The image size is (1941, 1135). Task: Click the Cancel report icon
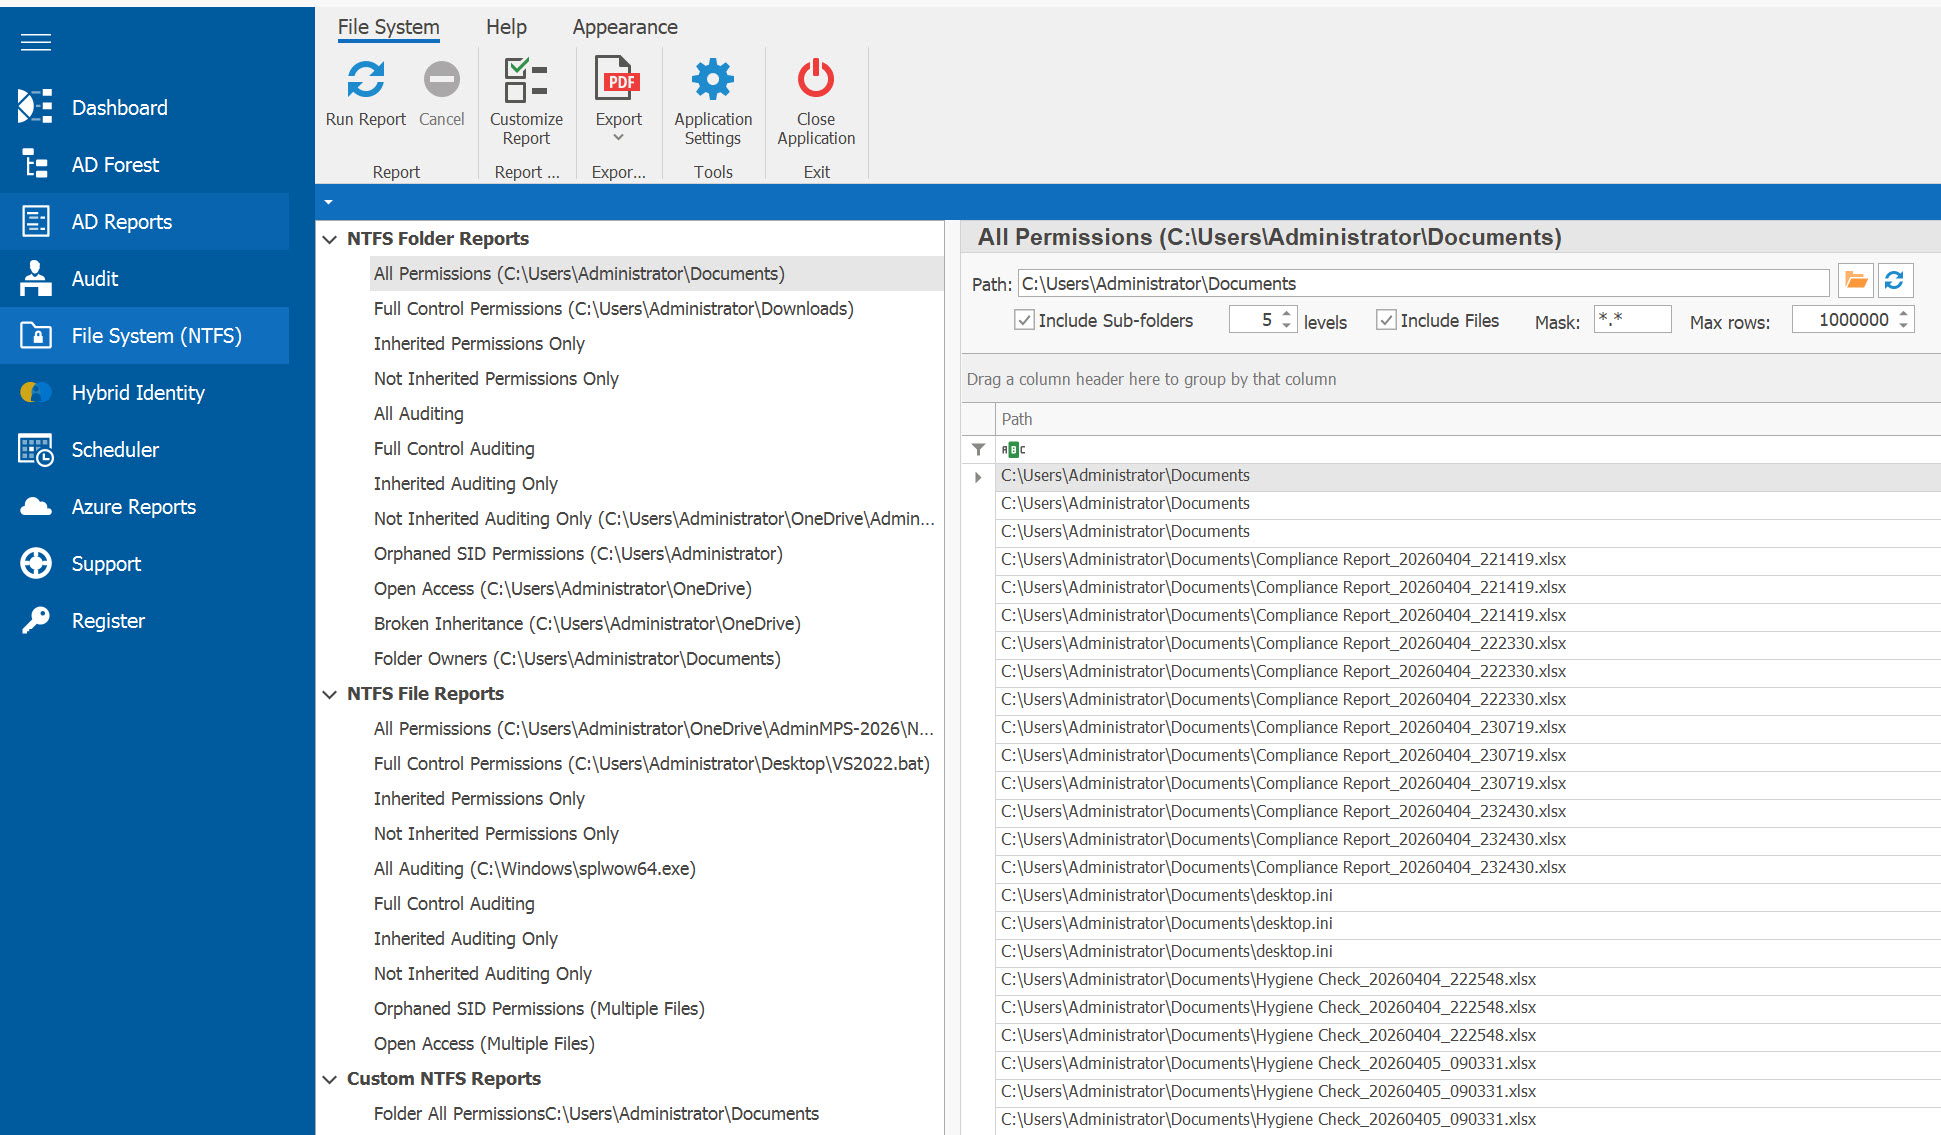pyautogui.click(x=441, y=79)
